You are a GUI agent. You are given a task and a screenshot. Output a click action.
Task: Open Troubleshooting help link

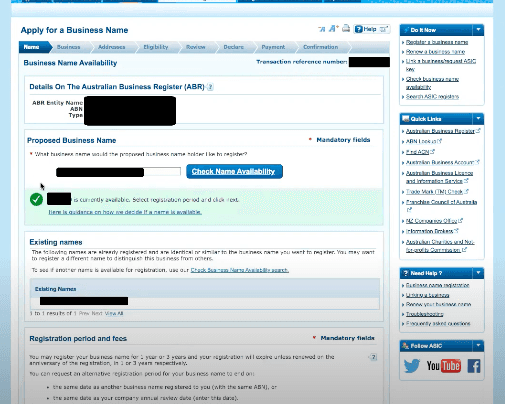point(425,314)
